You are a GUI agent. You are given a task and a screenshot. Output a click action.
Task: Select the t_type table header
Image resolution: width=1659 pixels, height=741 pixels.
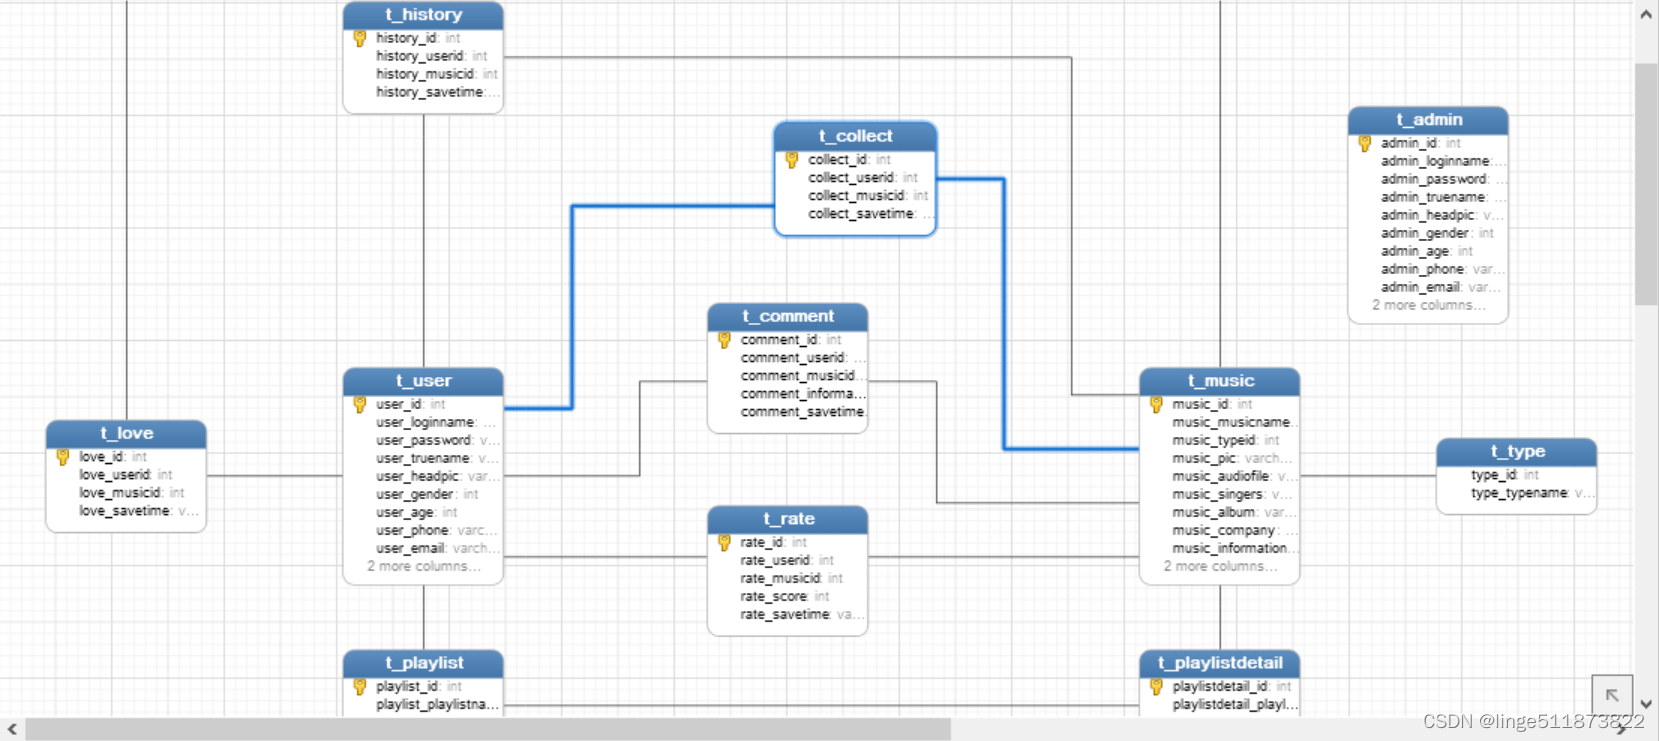click(x=1517, y=451)
